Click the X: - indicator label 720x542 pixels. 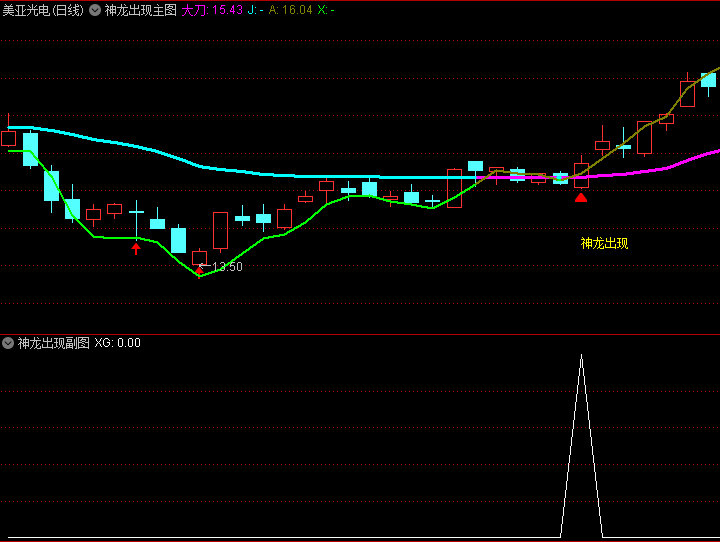326,10
